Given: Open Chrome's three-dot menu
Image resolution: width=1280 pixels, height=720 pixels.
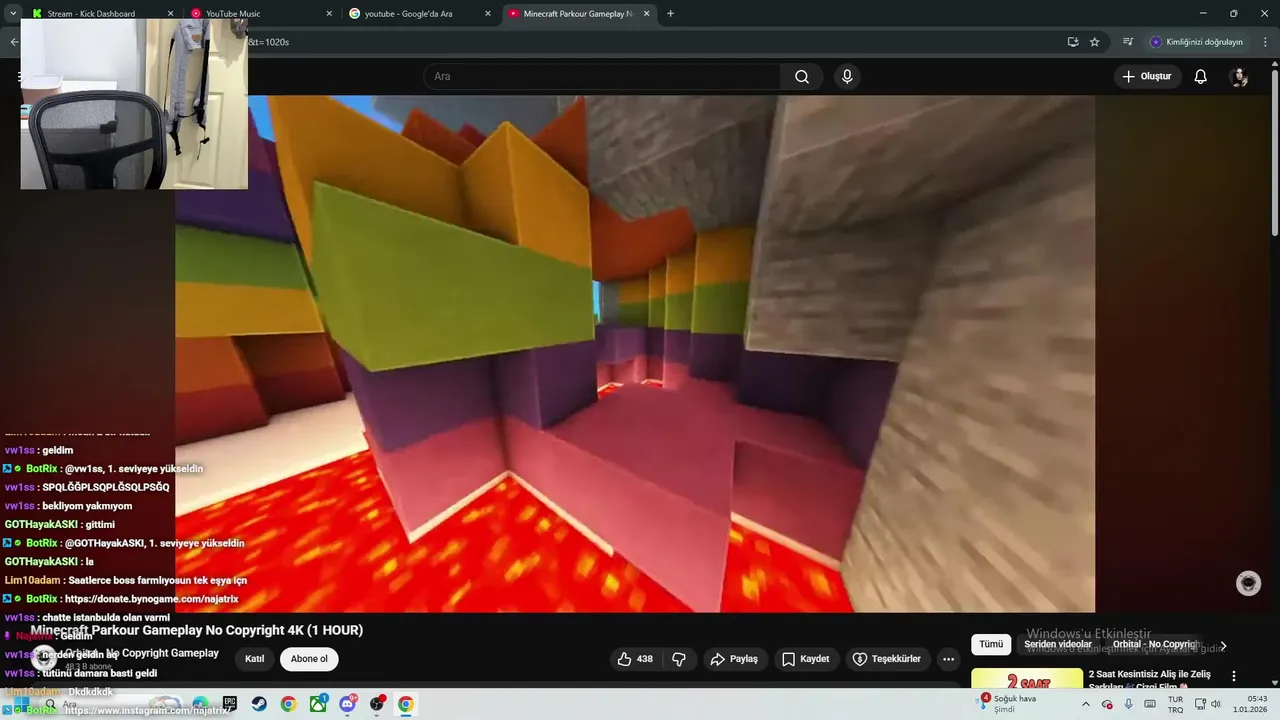Looking at the screenshot, I should (x=1266, y=42).
